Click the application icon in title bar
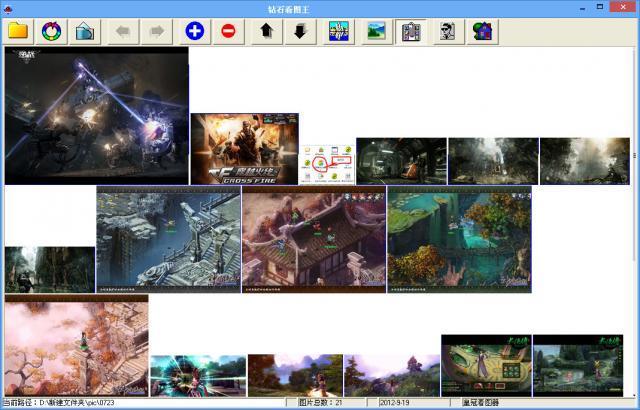Viewport: 640px width, 410px height. click(x=8, y=8)
